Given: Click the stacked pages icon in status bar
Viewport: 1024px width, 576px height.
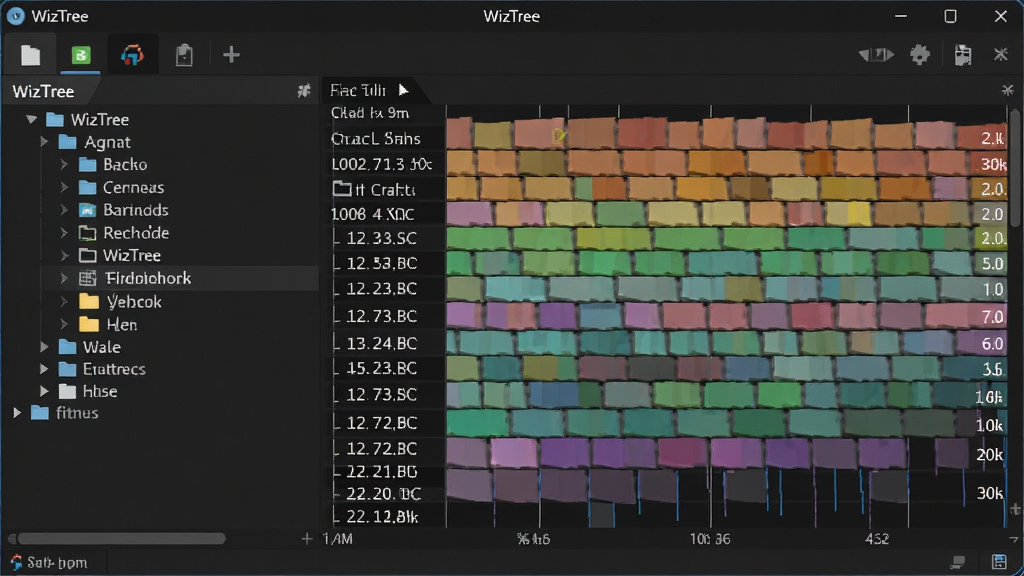Looking at the screenshot, I should [958, 562].
